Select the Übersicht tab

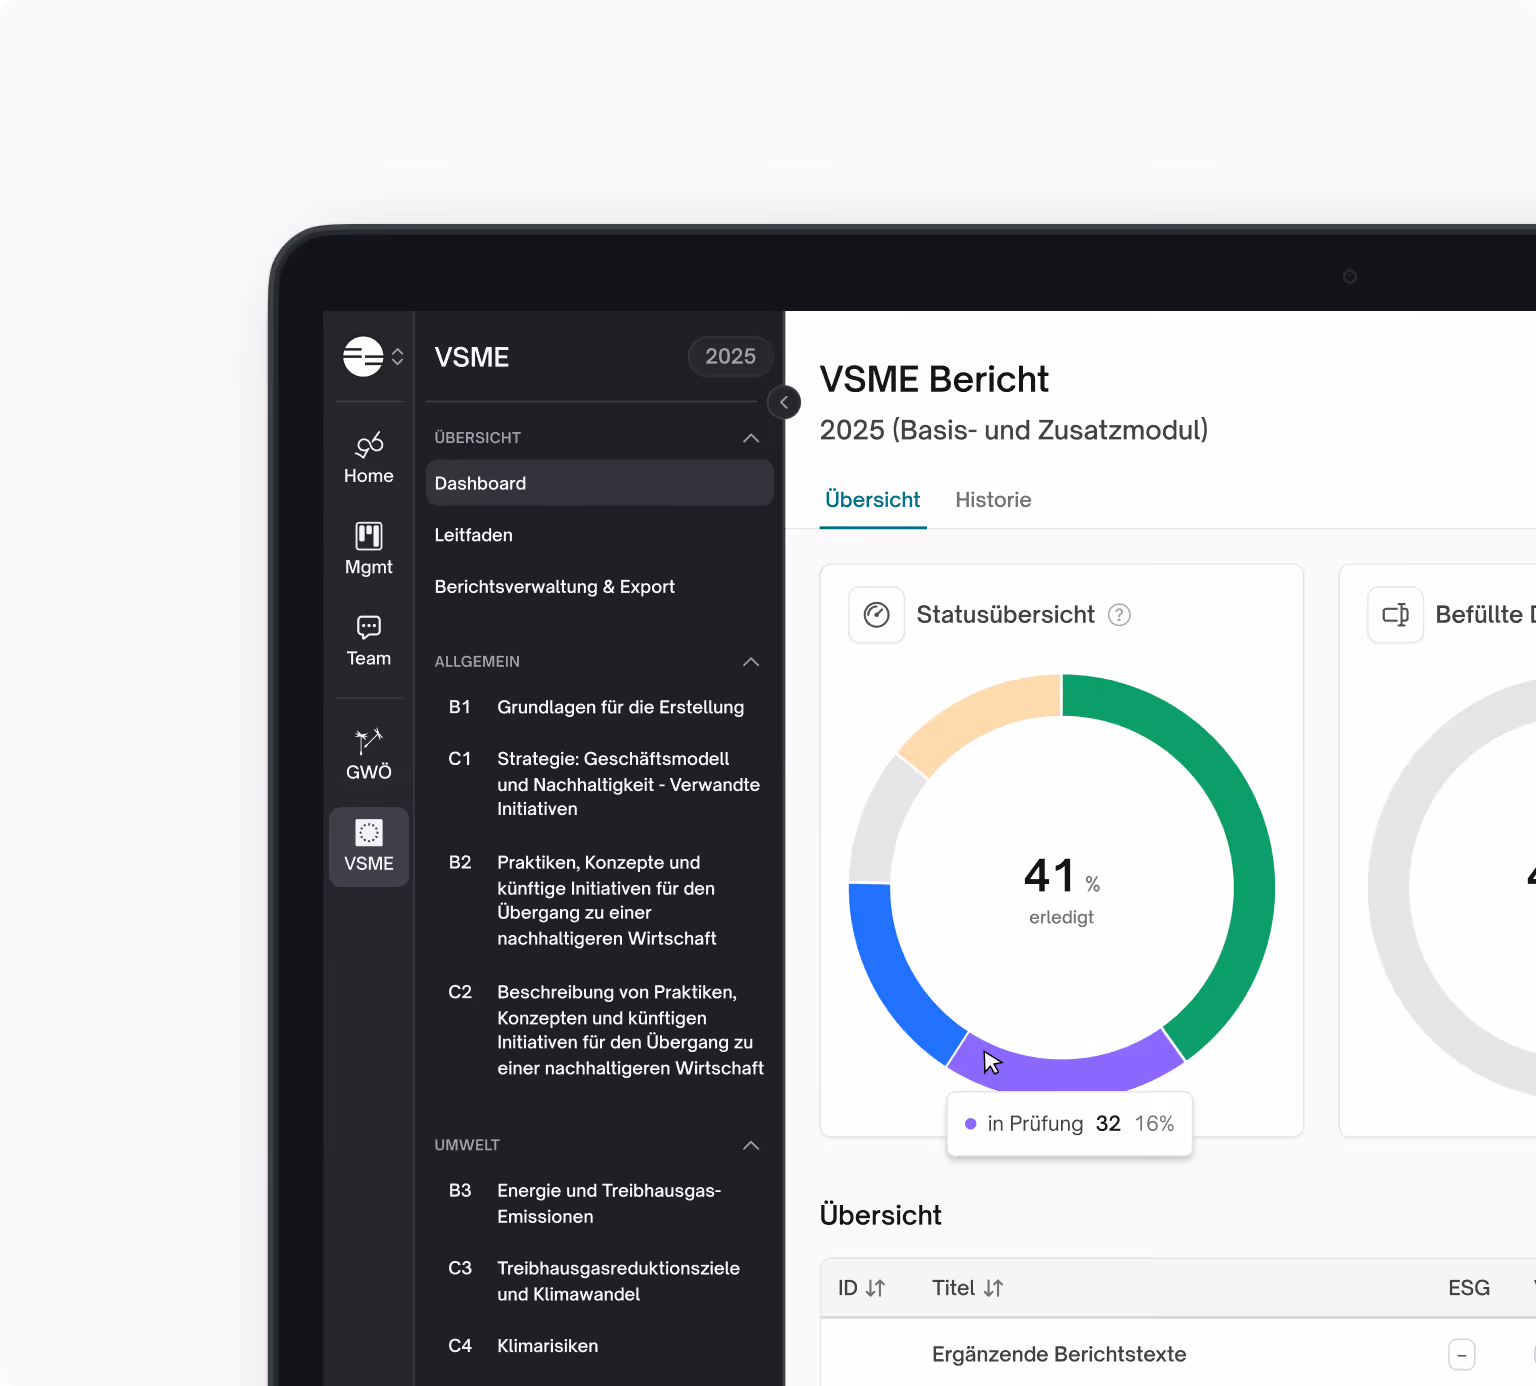click(872, 500)
